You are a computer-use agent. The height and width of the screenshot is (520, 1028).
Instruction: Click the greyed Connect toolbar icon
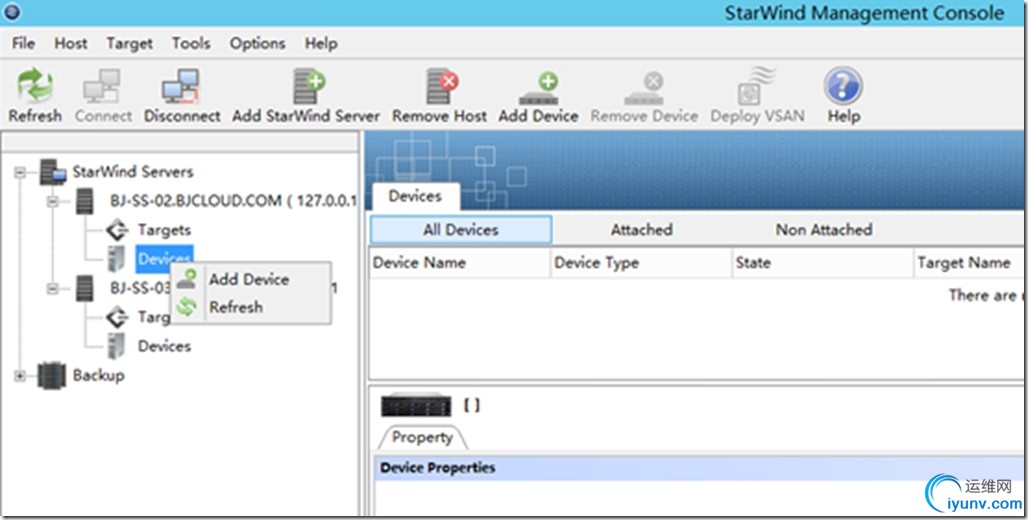click(x=102, y=86)
